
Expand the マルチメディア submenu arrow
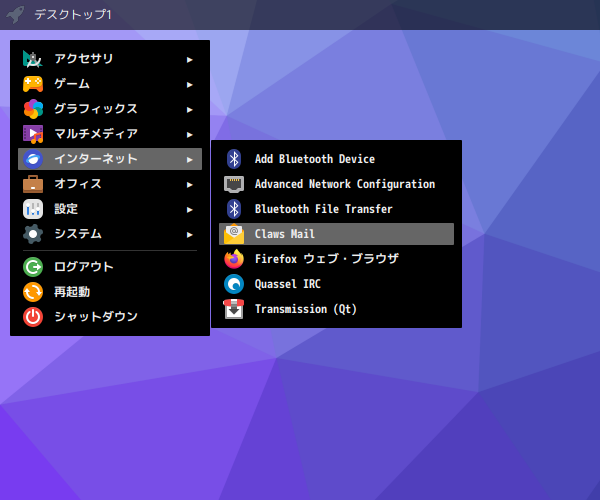pos(189,135)
